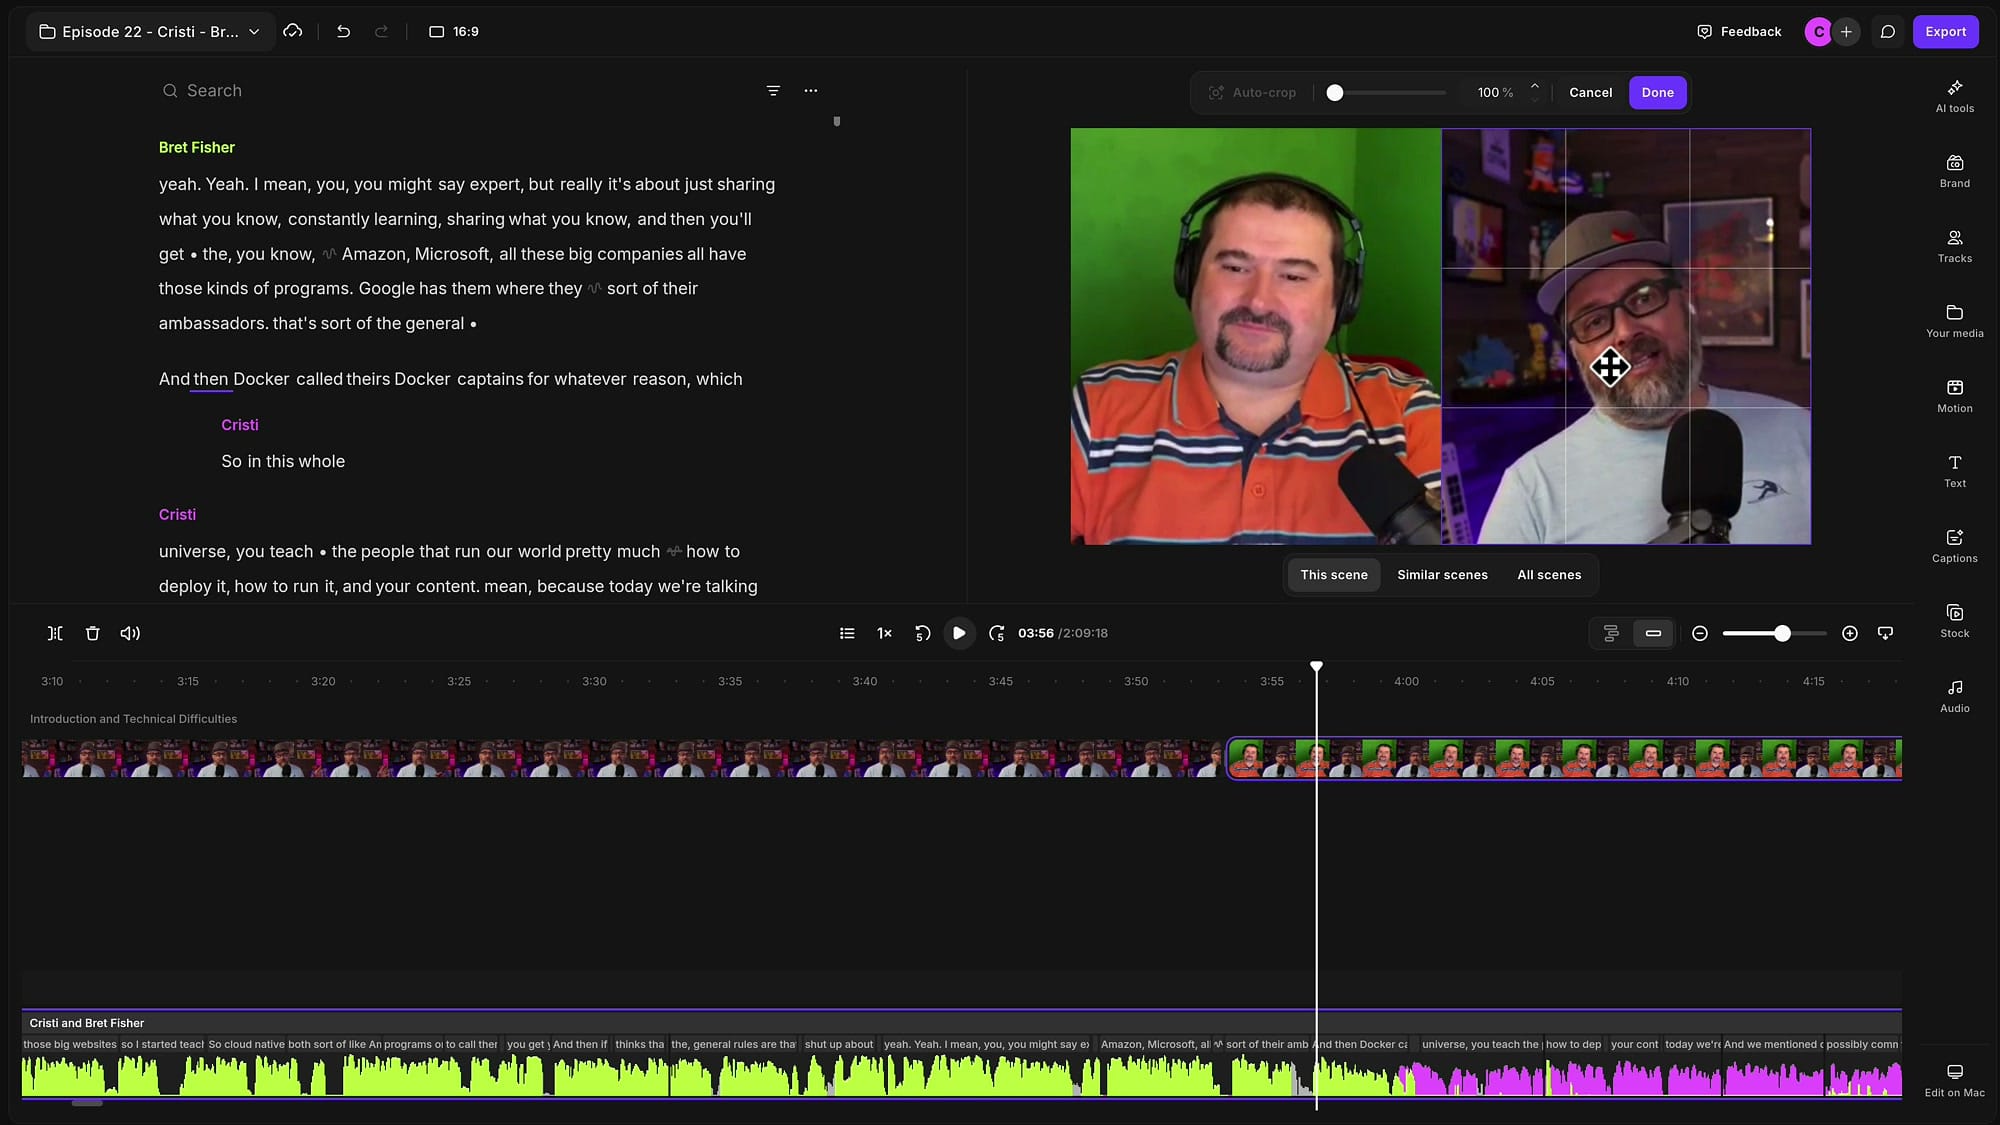The width and height of the screenshot is (2000, 1125).
Task: Click the split clip icon
Action: [55, 633]
